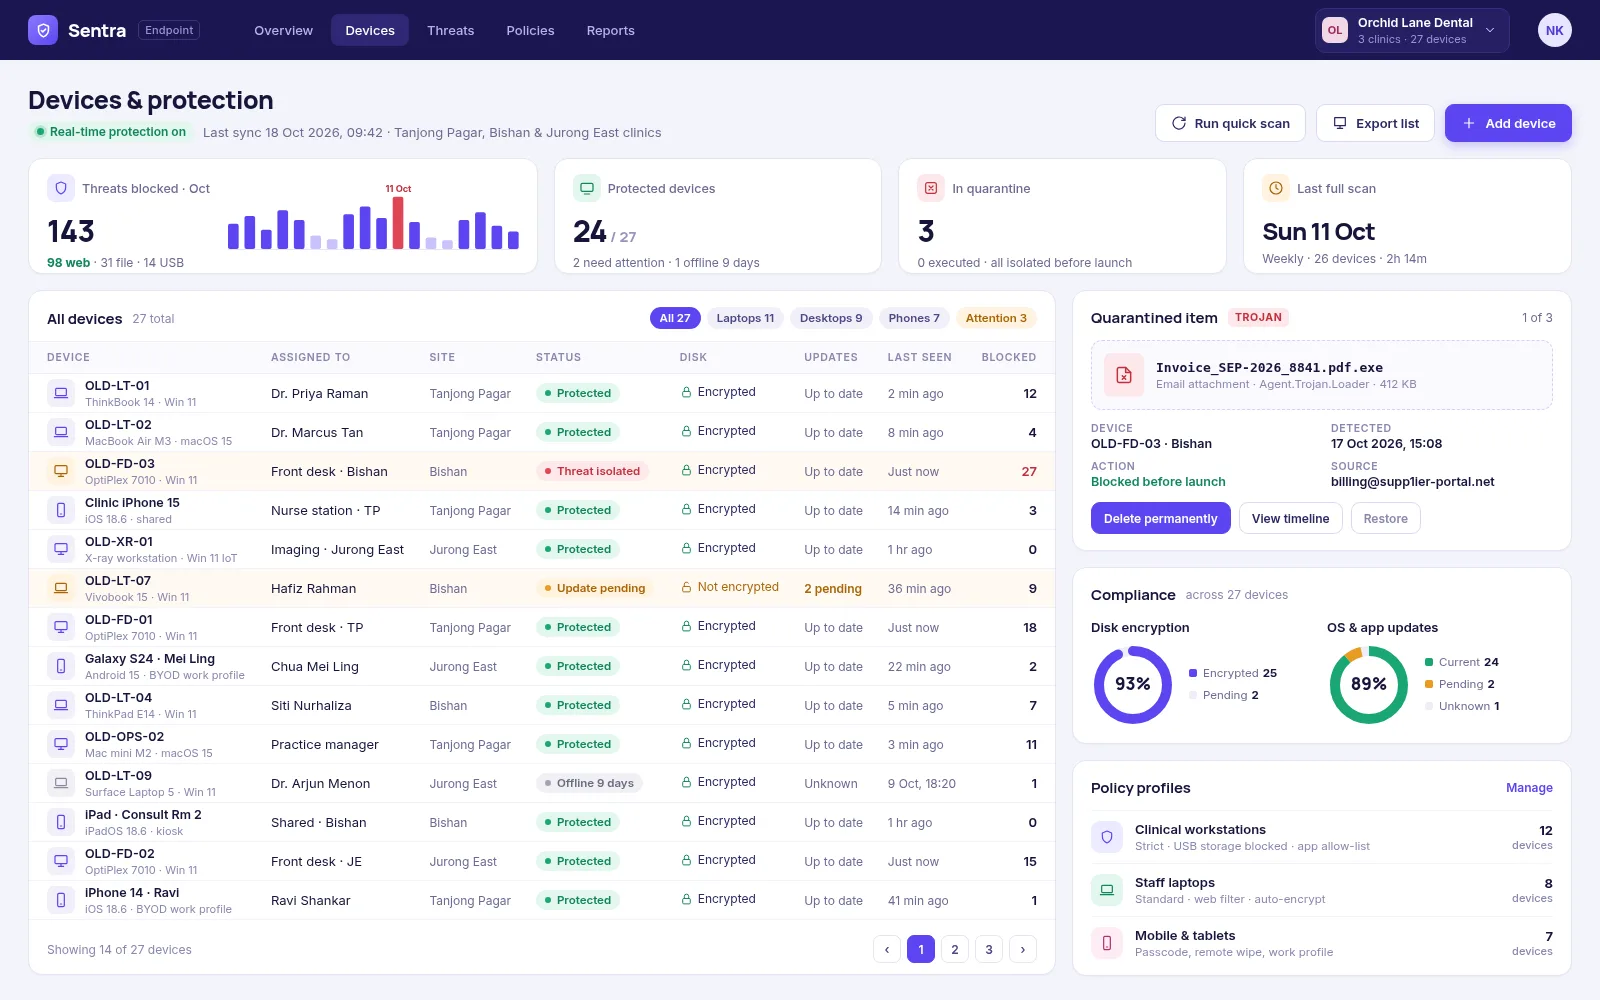This screenshot has width=1600, height=1000.
Task: Show Attention 3 devices only
Action: click(996, 318)
